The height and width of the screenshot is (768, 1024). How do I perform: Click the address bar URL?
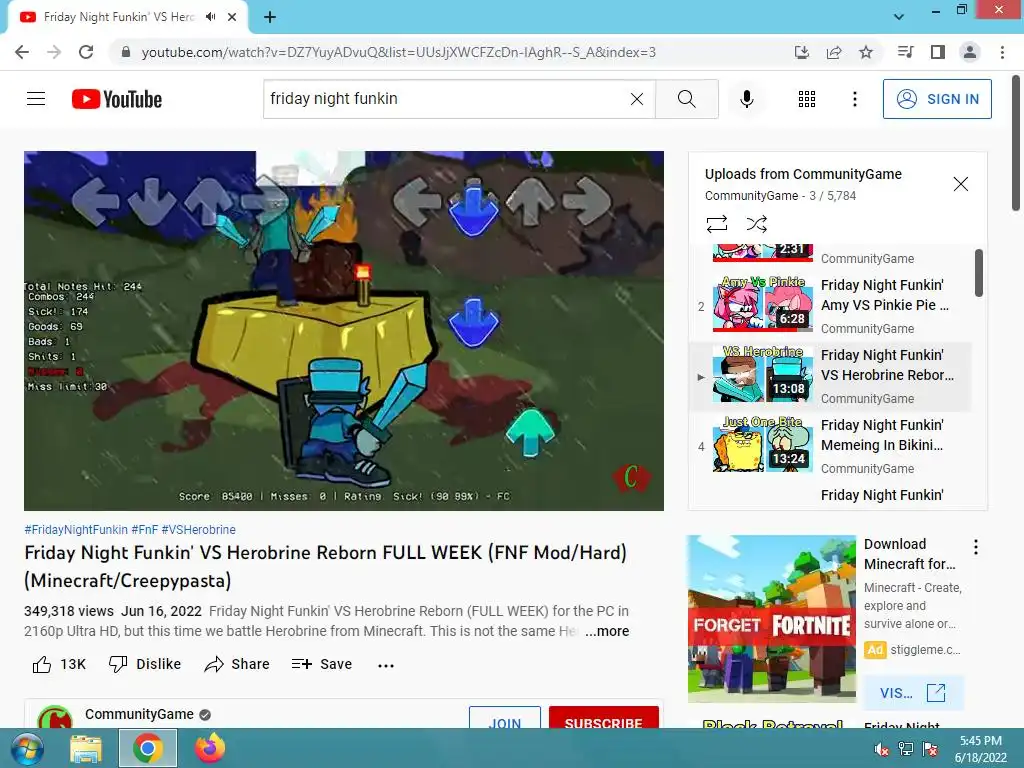pos(398,52)
